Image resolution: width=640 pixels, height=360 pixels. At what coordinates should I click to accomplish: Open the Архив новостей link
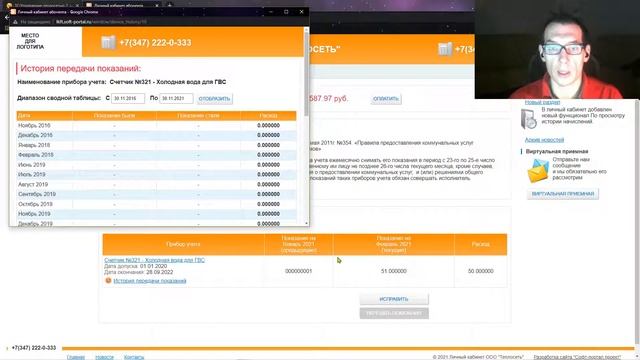(544, 140)
